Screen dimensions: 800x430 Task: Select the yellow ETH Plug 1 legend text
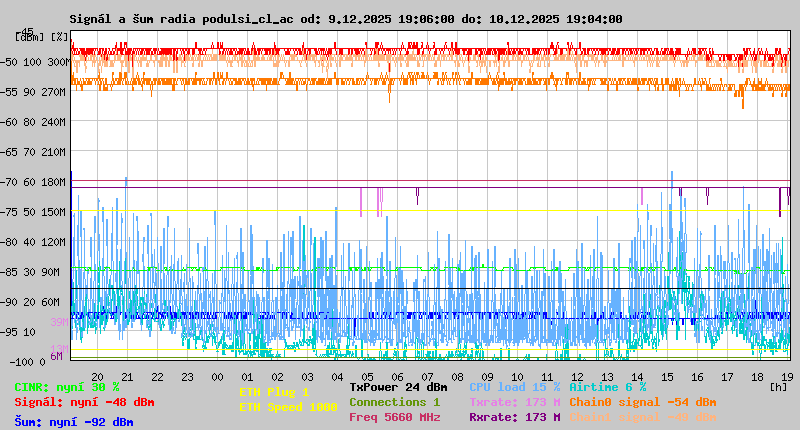click(274, 392)
